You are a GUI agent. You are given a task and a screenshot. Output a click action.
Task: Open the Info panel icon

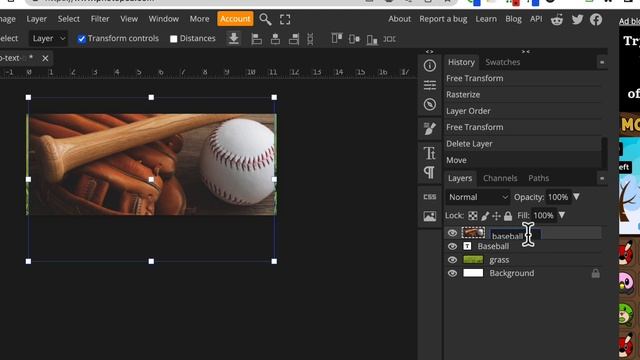click(x=429, y=66)
